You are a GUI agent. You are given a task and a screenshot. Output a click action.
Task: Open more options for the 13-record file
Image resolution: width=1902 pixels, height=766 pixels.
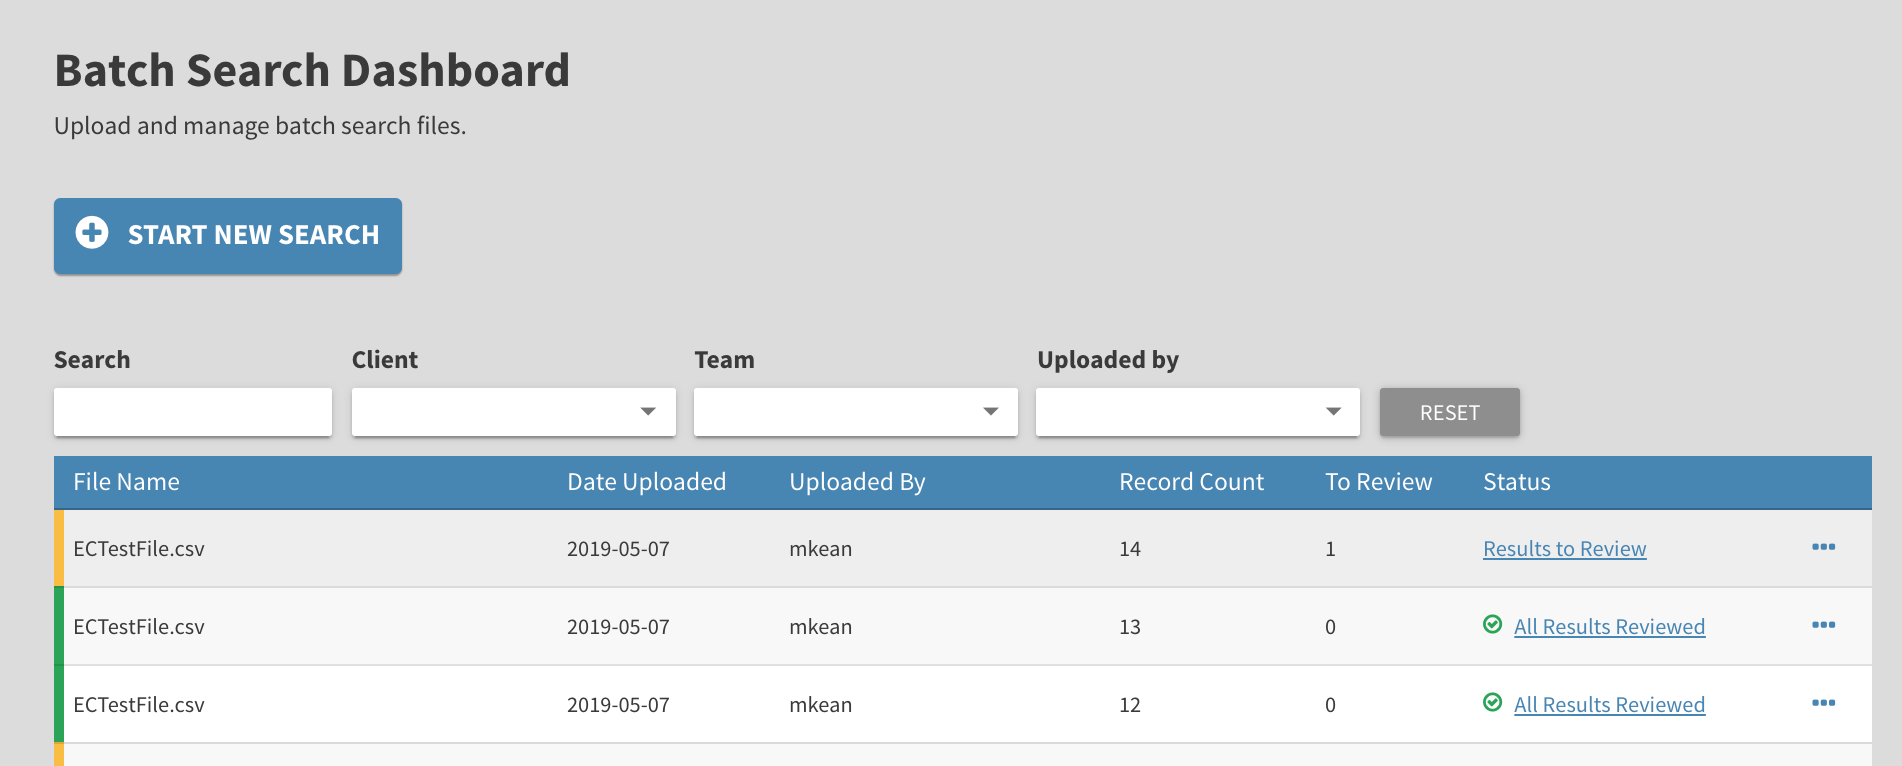pyautogui.click(x=1823, y=625)
